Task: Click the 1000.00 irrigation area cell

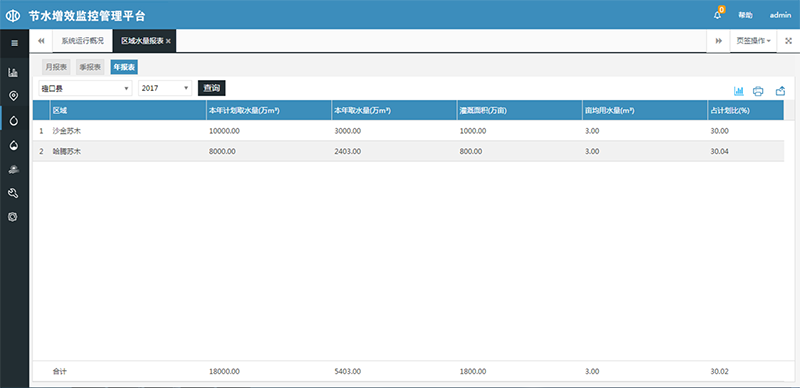Action: pos(473,131)
